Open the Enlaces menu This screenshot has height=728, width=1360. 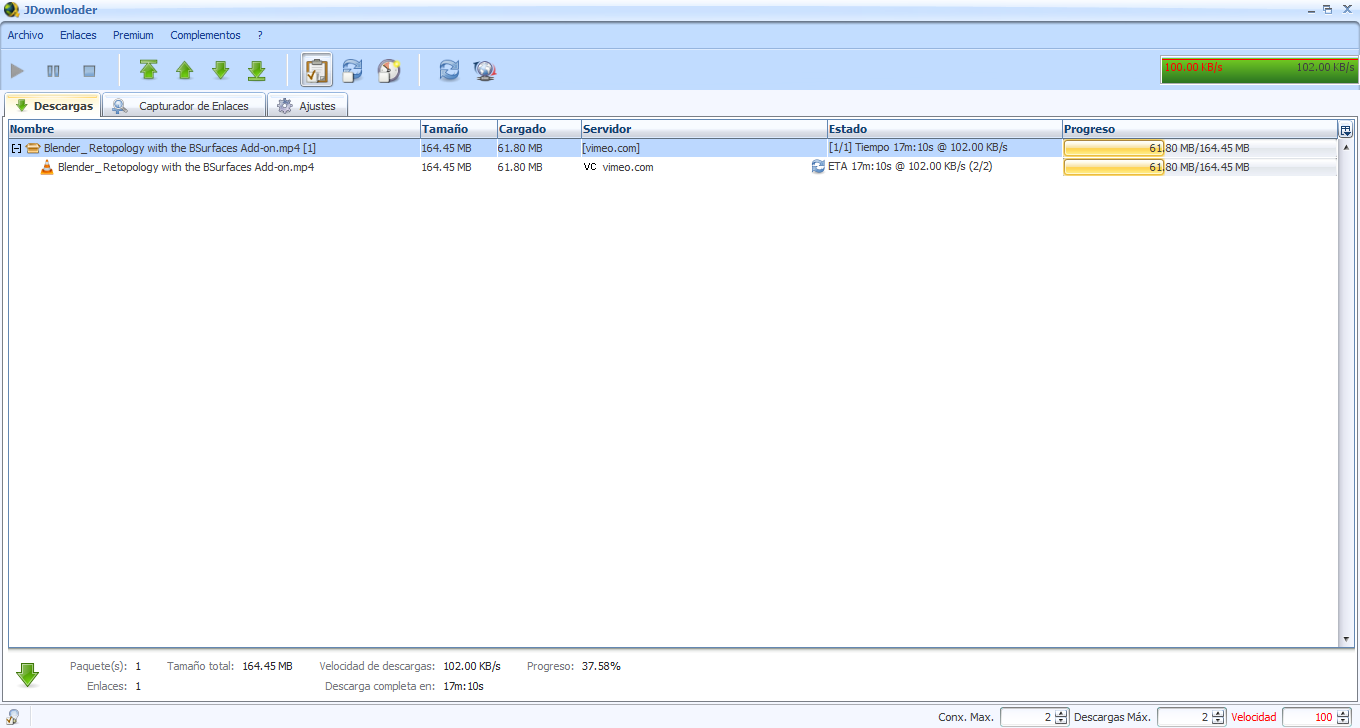pos(78,35)
